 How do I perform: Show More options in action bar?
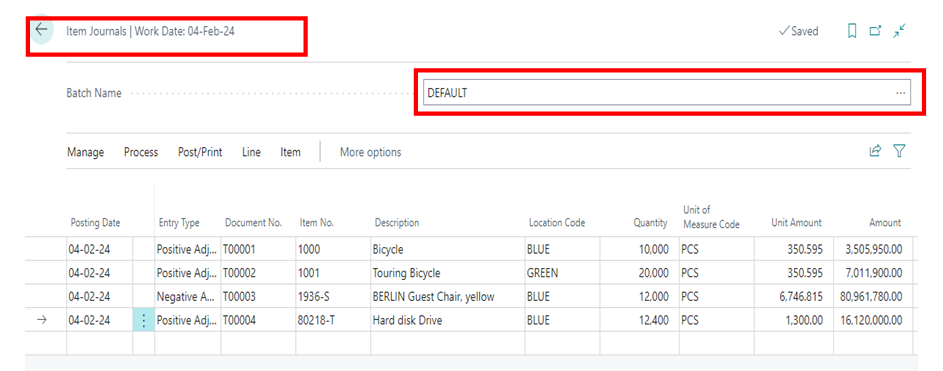click(x=370, y=152)
